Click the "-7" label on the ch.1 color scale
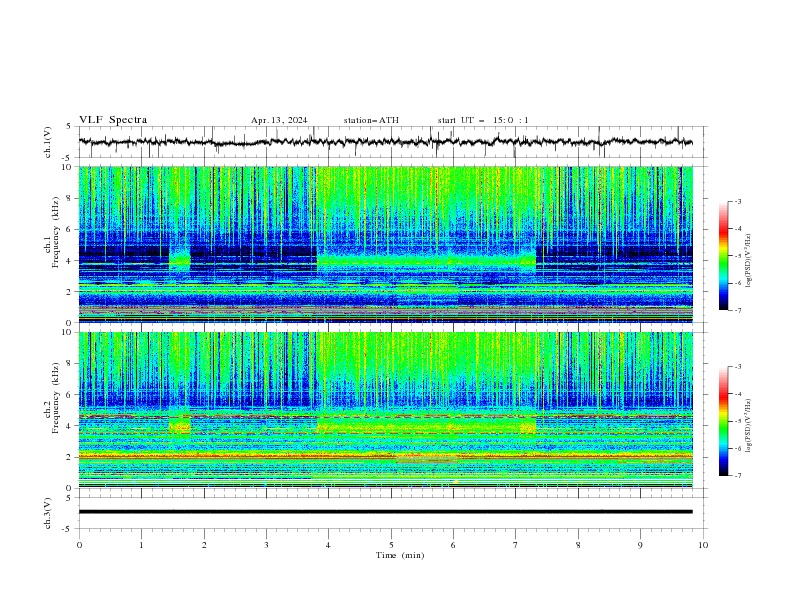Screen dimensions: 792x612 click(x=737, y=310)
